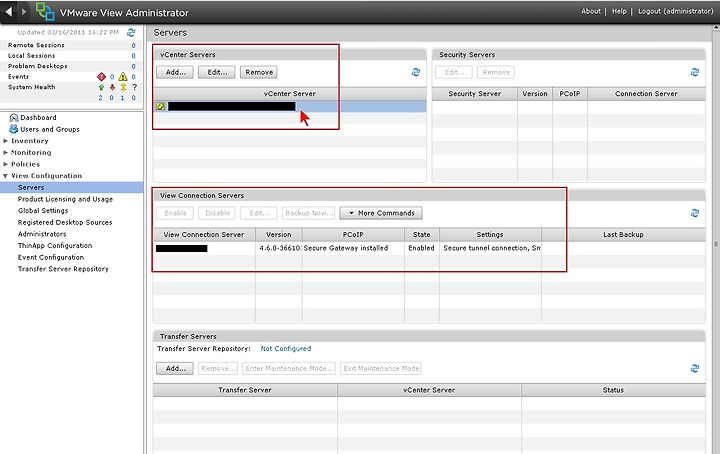The height and width of the screenshot is (454, 720).
Task: Click Logout (administrator) link
Action: click(x=676, y=11)
